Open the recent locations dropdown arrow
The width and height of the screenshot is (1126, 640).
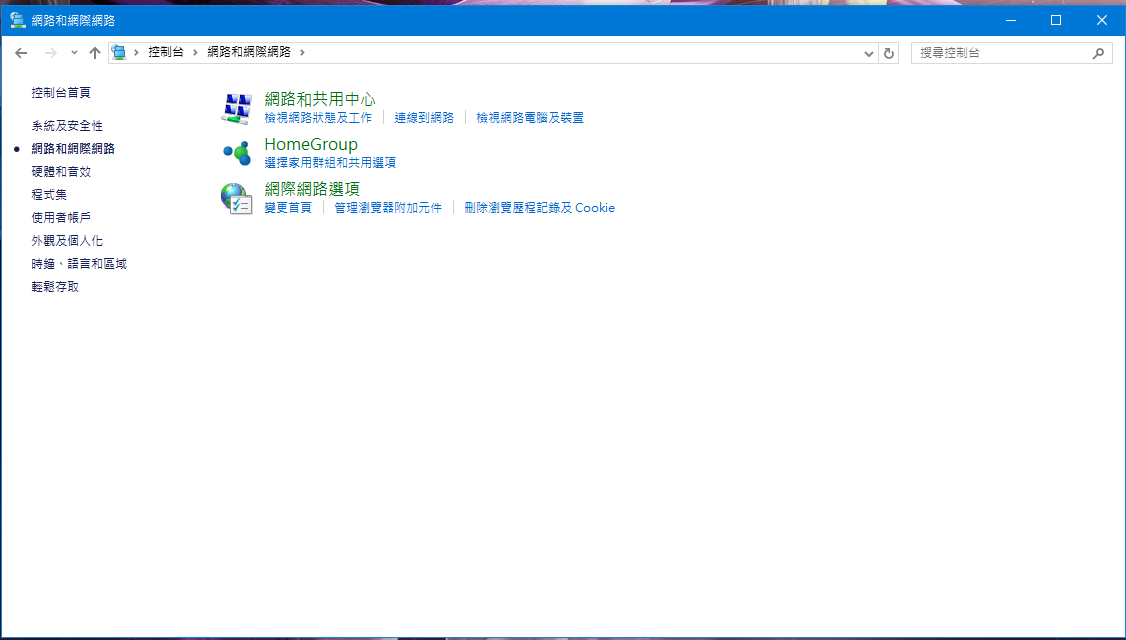pyautogui.click(x=74, y=52)
